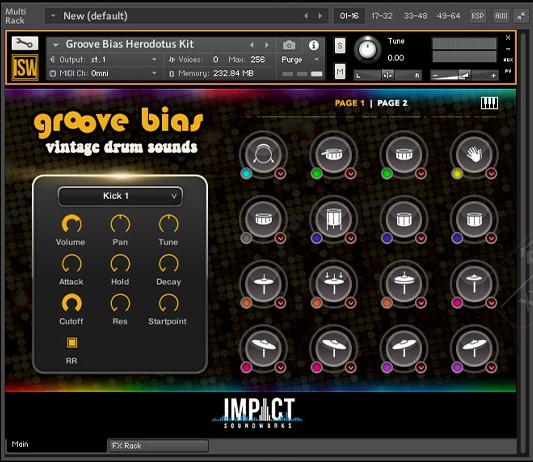
Task: Open the New (default) multi dropdown arrow
Action: click(53, 16)
